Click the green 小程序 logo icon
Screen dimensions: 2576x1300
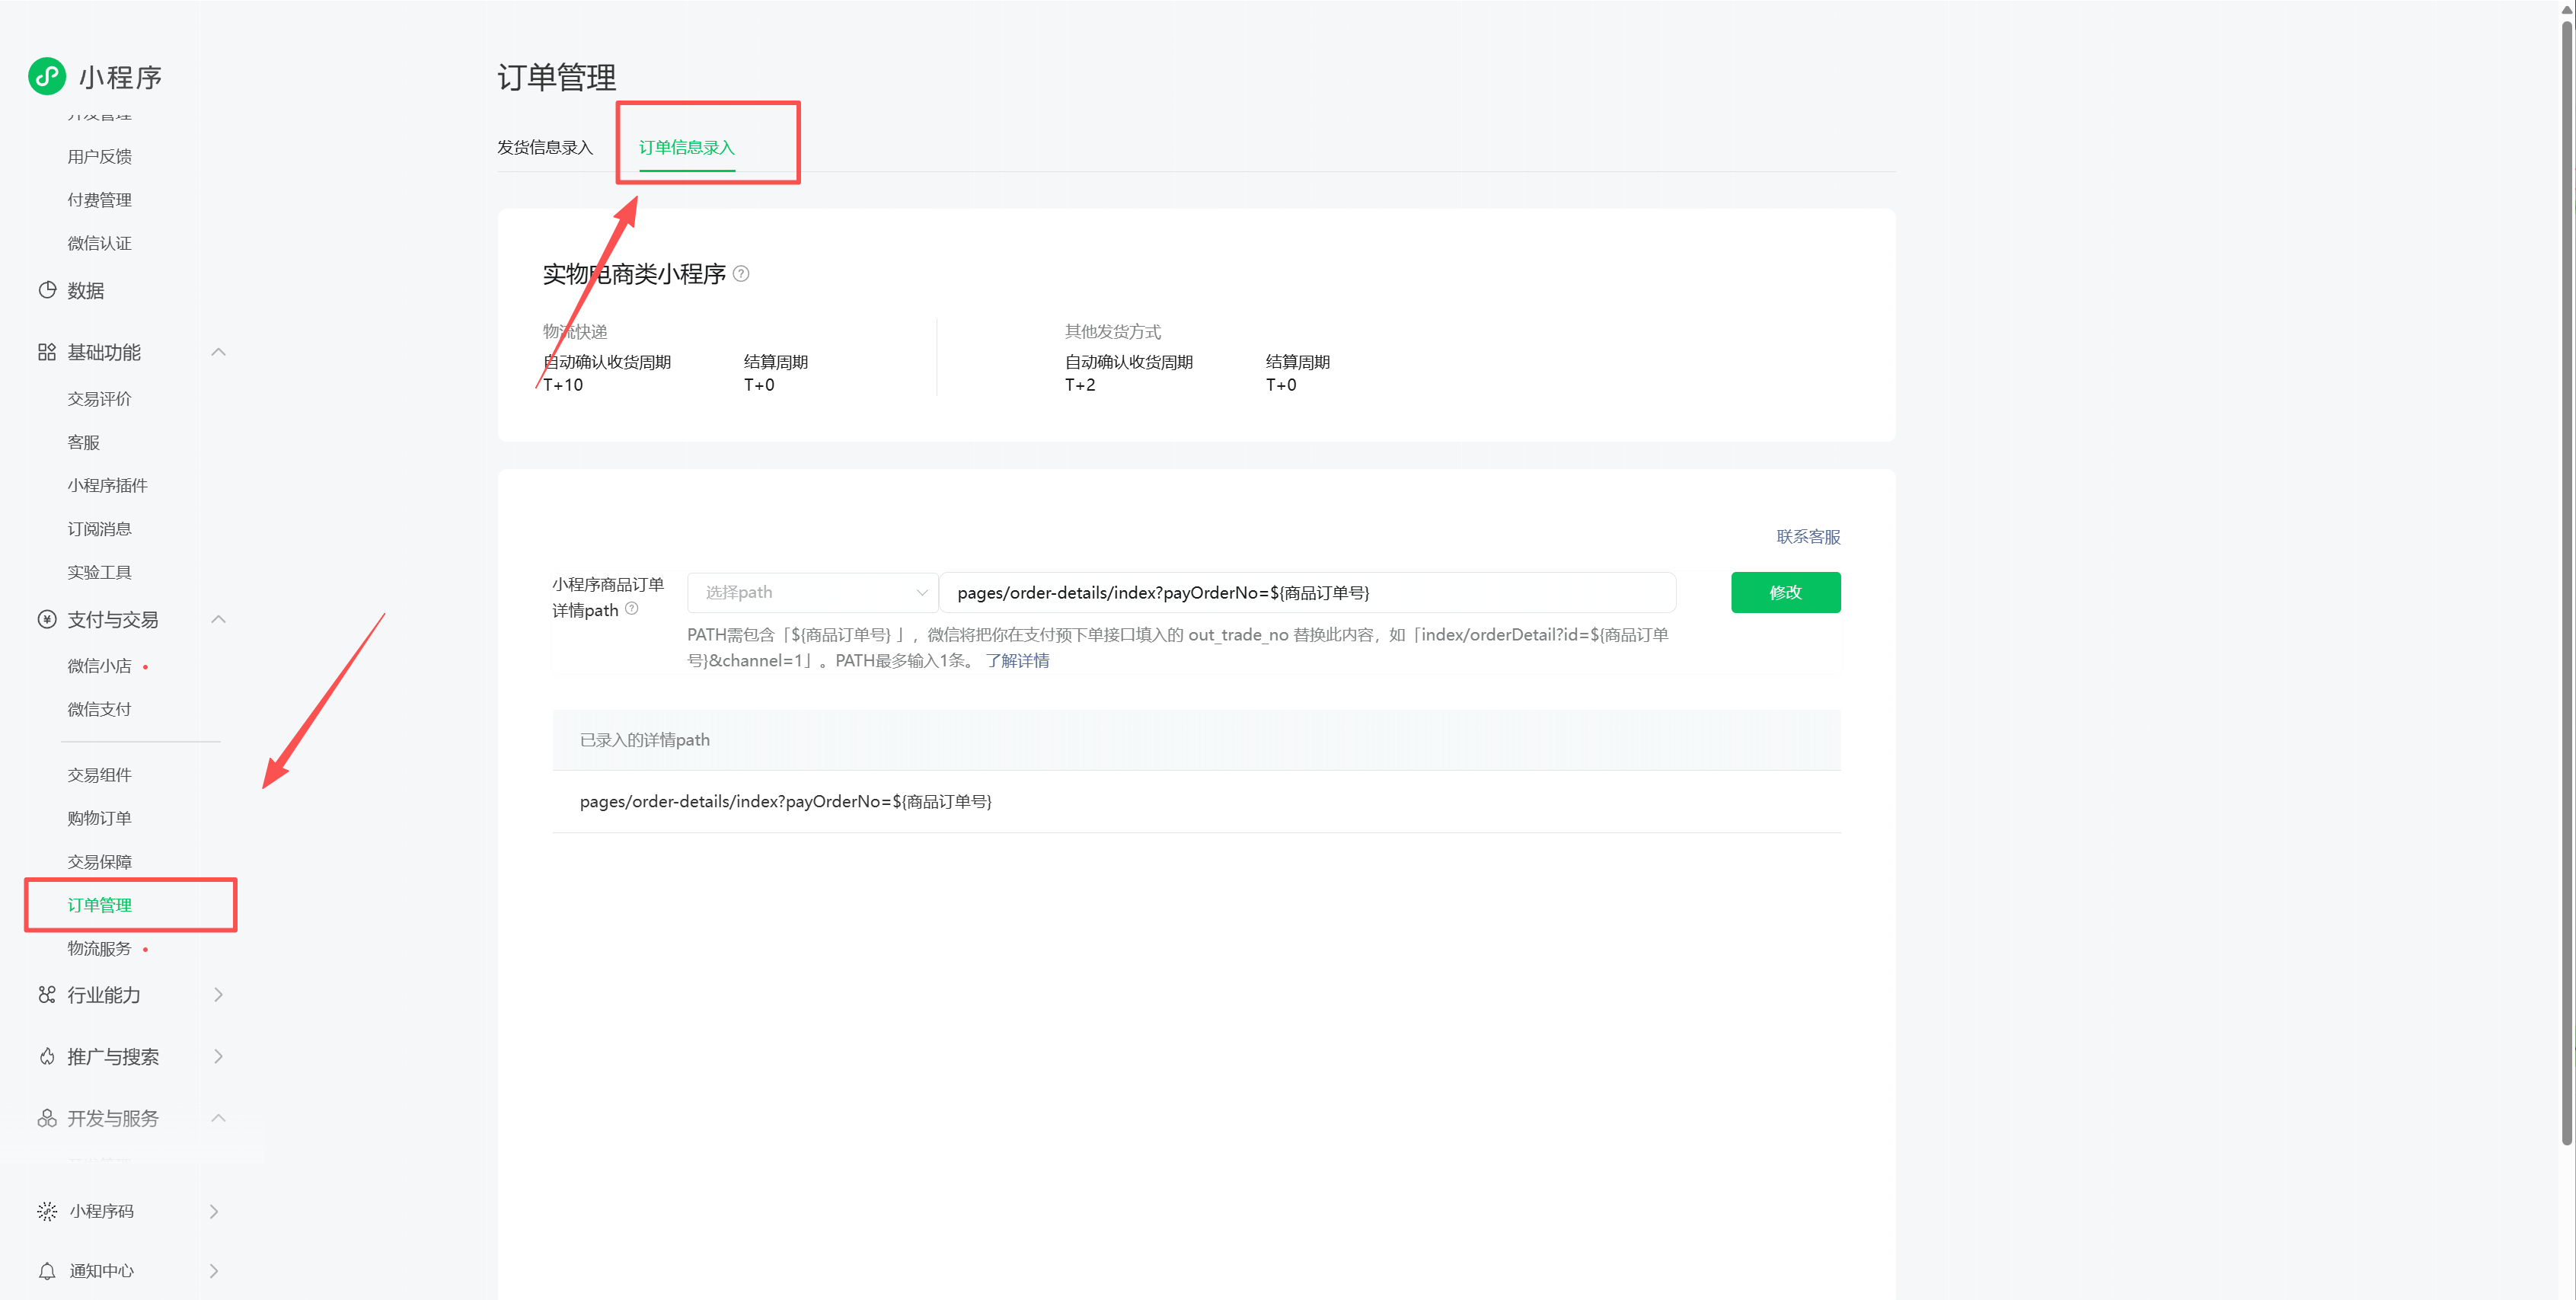coord(47,76)
